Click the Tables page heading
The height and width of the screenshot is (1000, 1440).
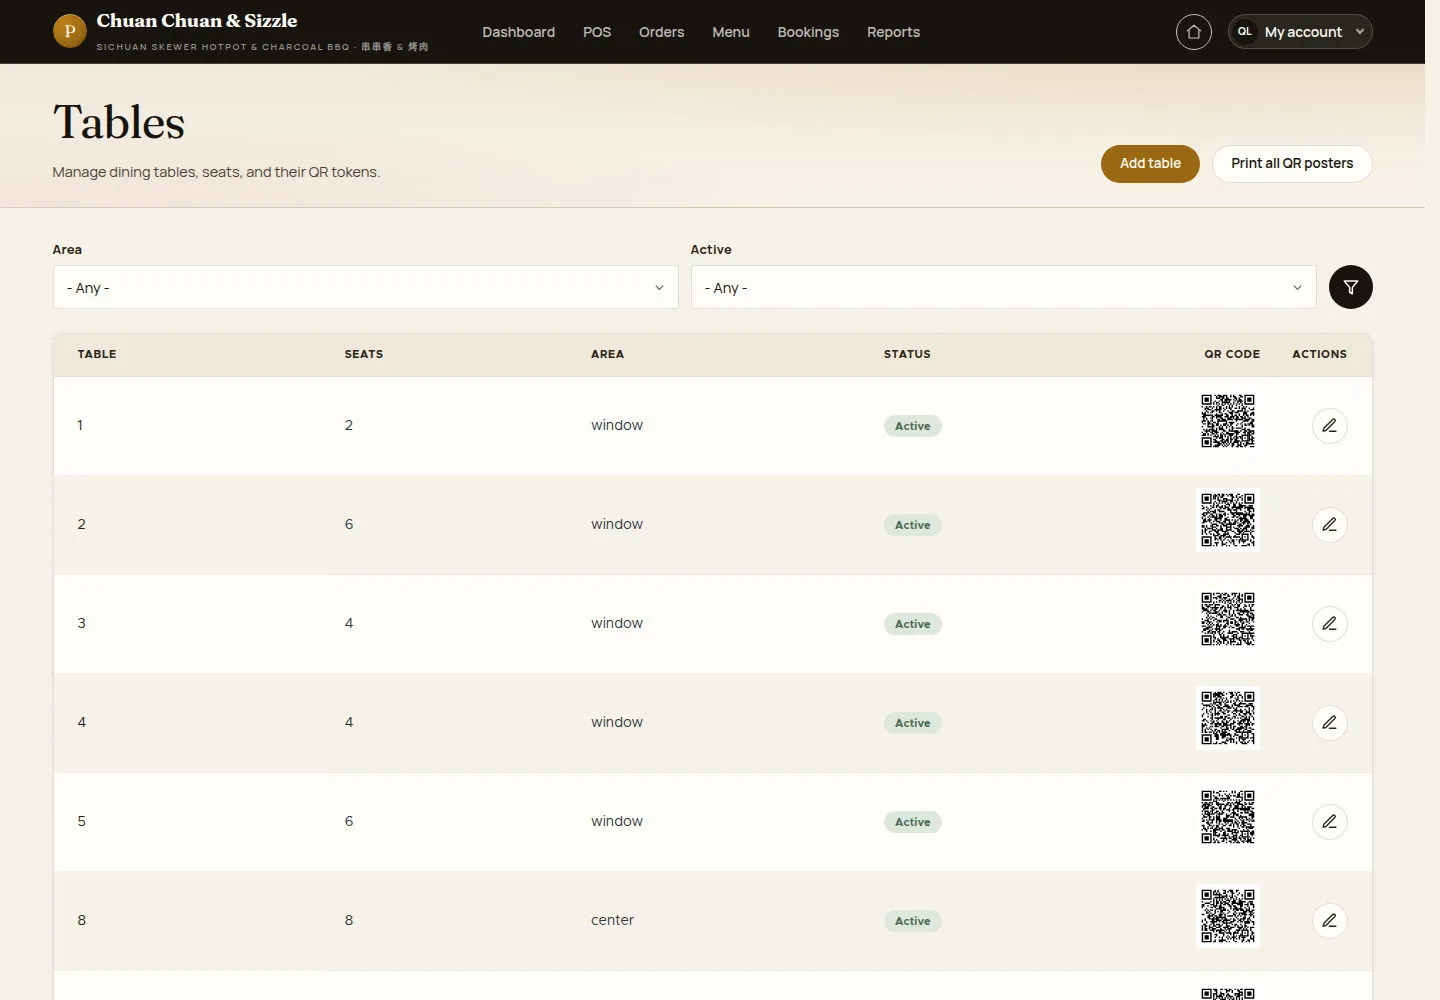click(119, 122)
